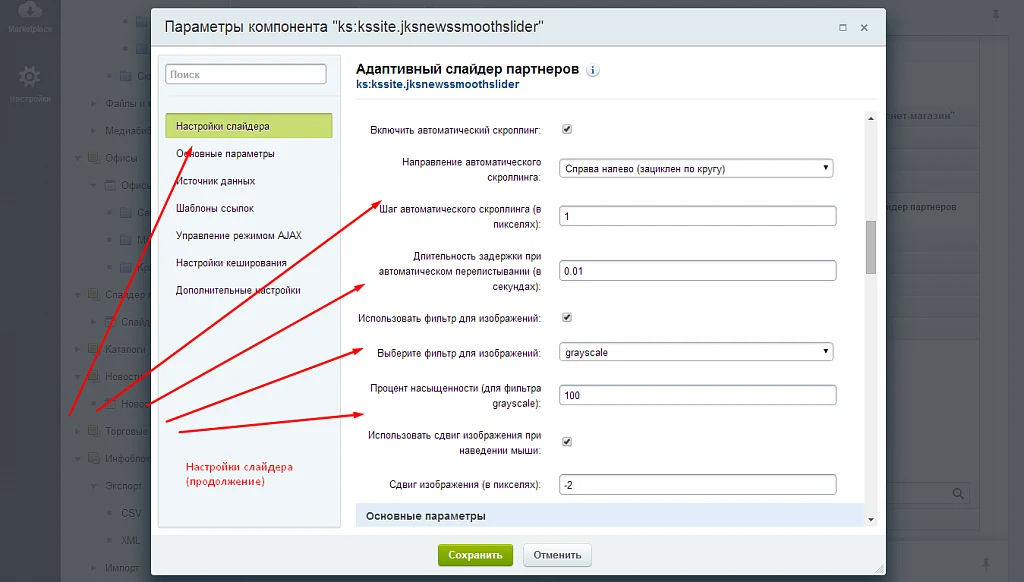Maximize the component parameters dialog
Viewport: 1024px width, 582px height.
842,27
